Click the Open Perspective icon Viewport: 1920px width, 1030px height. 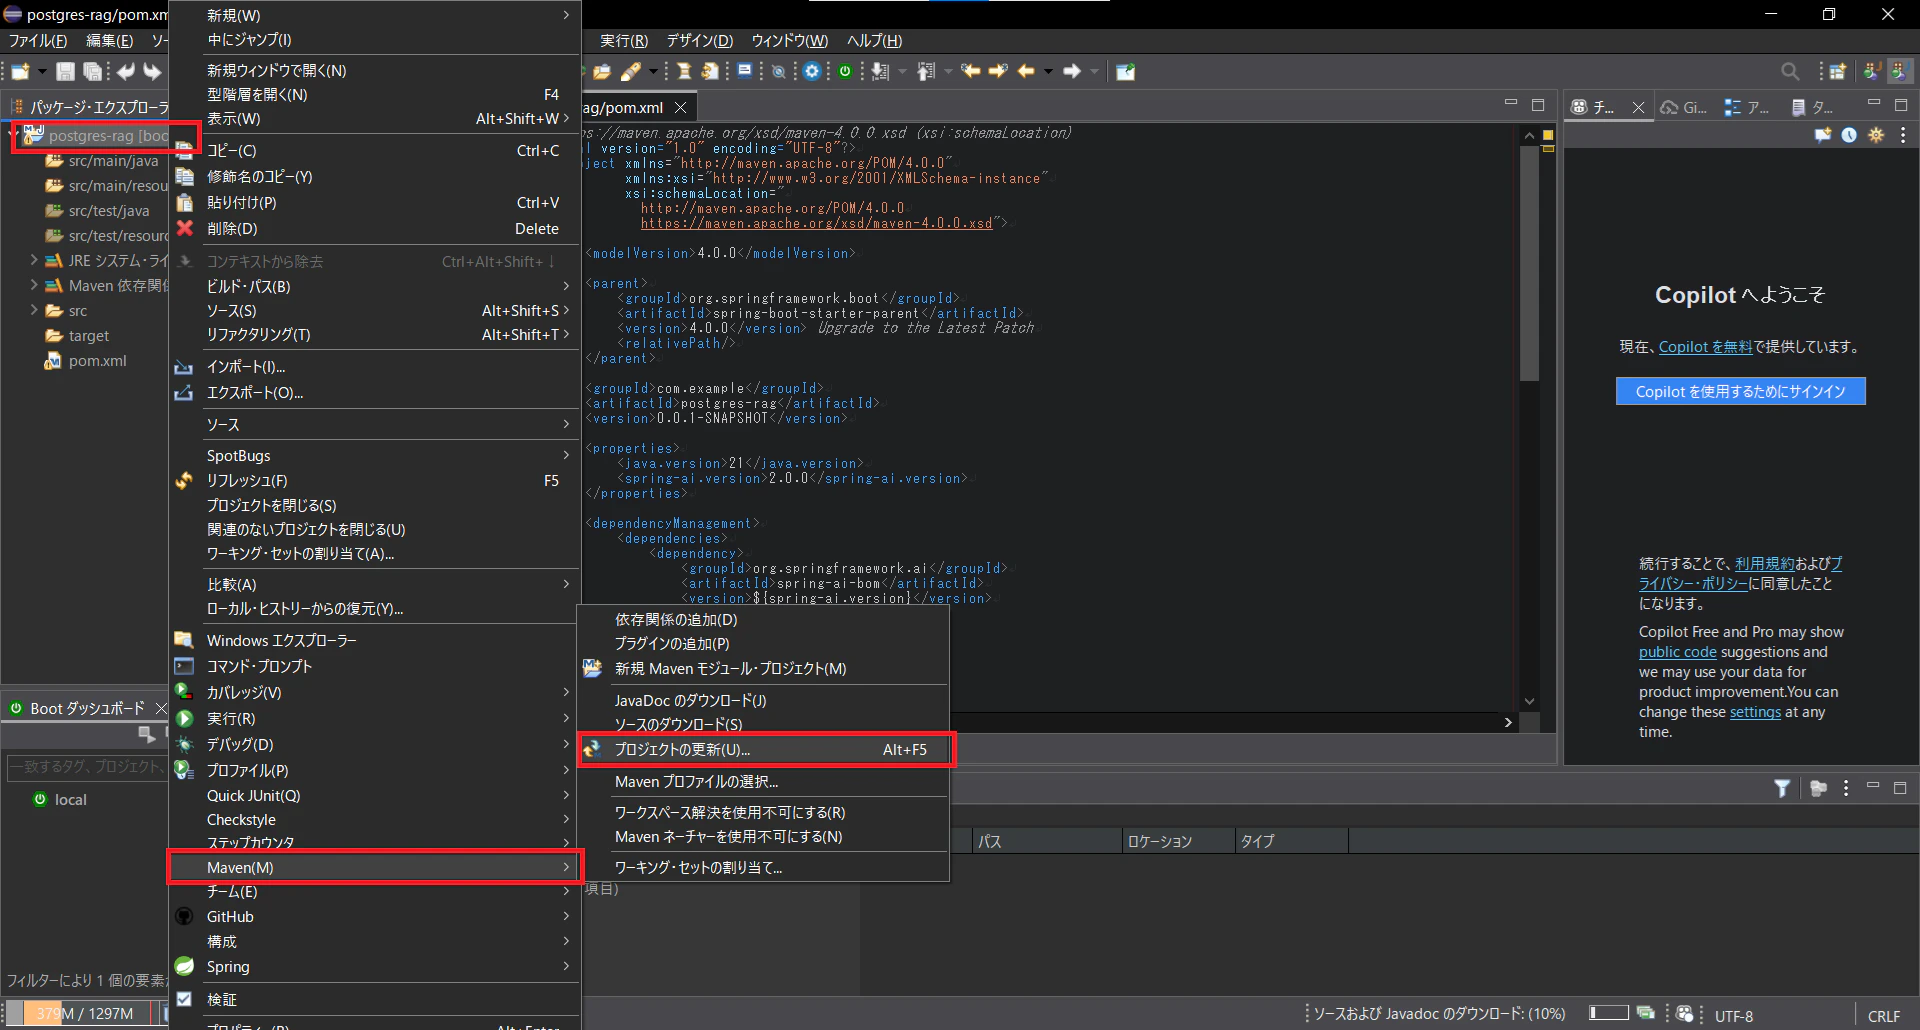tap(1838, 71)
